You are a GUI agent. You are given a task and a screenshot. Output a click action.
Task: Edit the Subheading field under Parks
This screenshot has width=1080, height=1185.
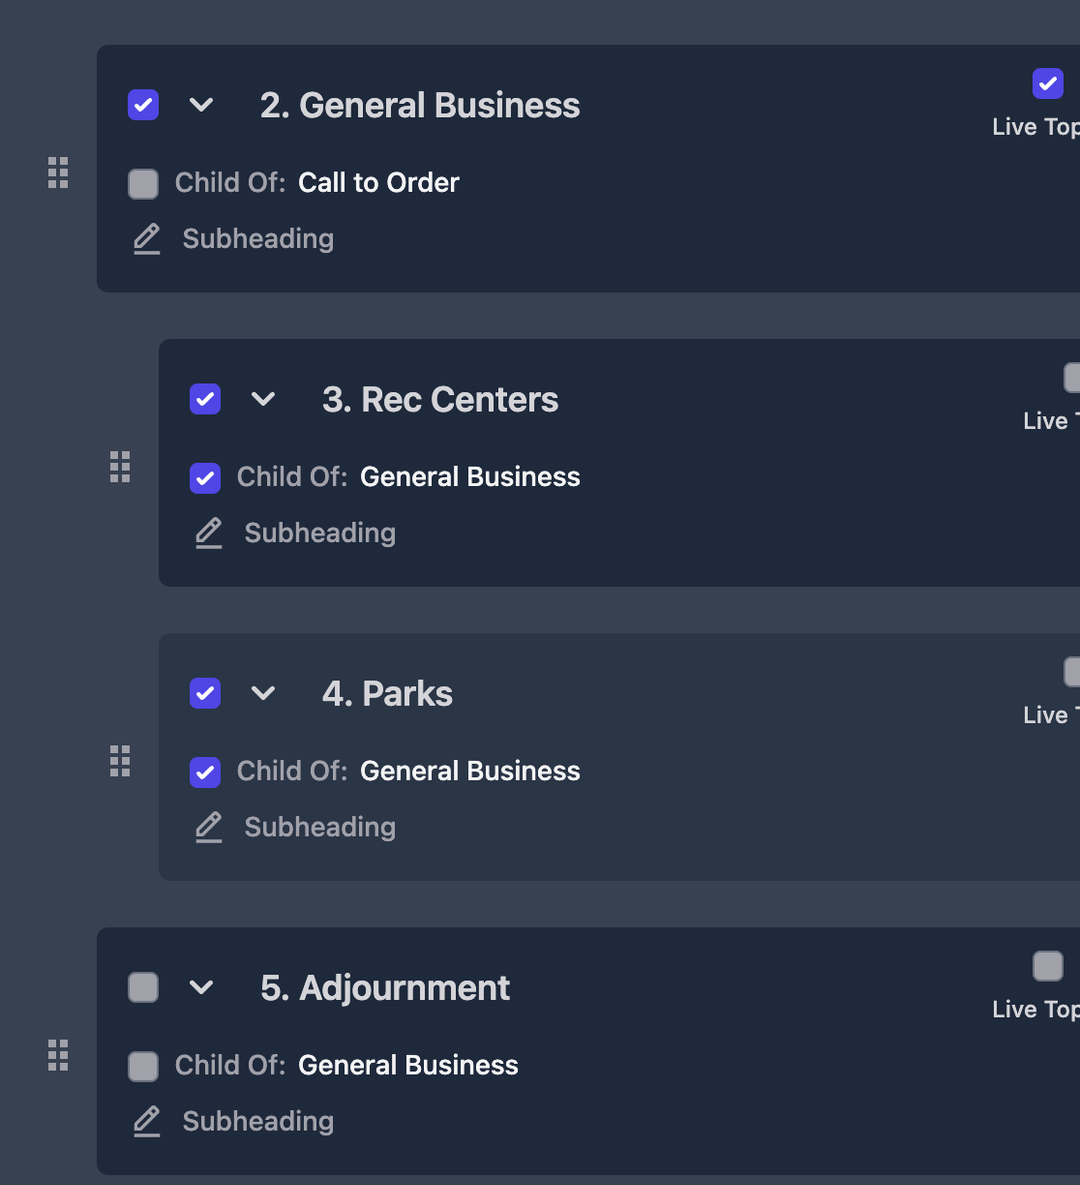320,828
